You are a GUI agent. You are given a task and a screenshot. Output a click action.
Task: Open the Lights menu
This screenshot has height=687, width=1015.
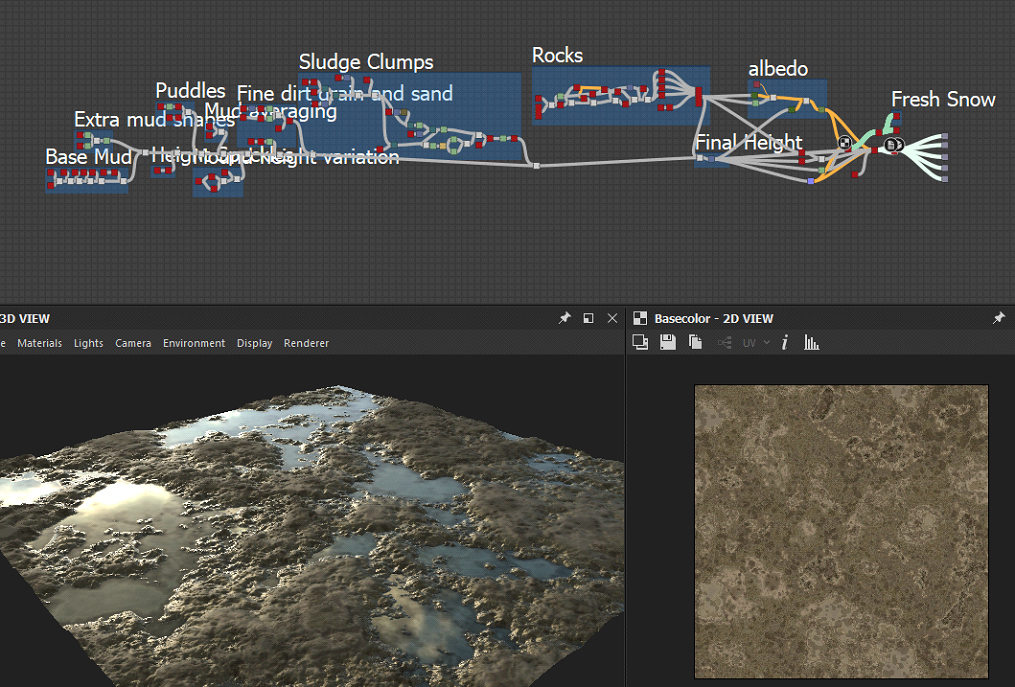click(88, 343)
